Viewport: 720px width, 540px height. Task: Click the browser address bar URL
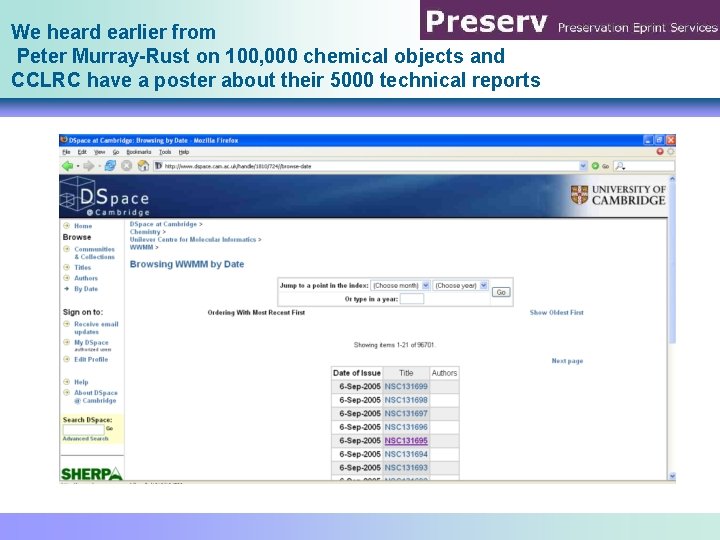370,166
